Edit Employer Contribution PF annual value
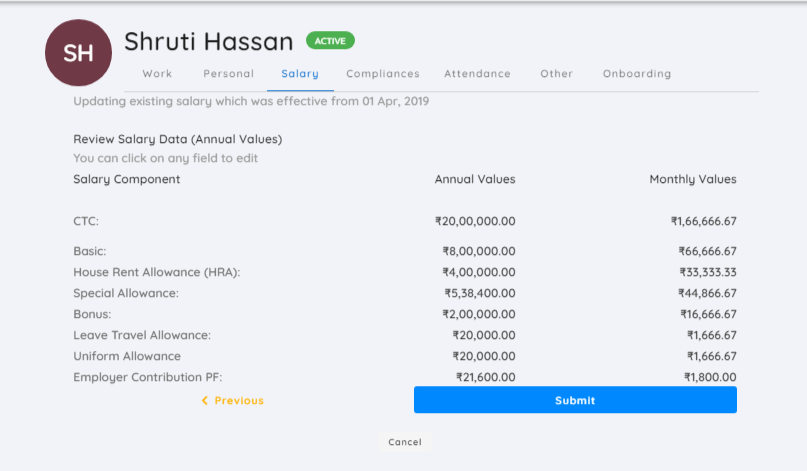807x471 pixels. (485, 377)
